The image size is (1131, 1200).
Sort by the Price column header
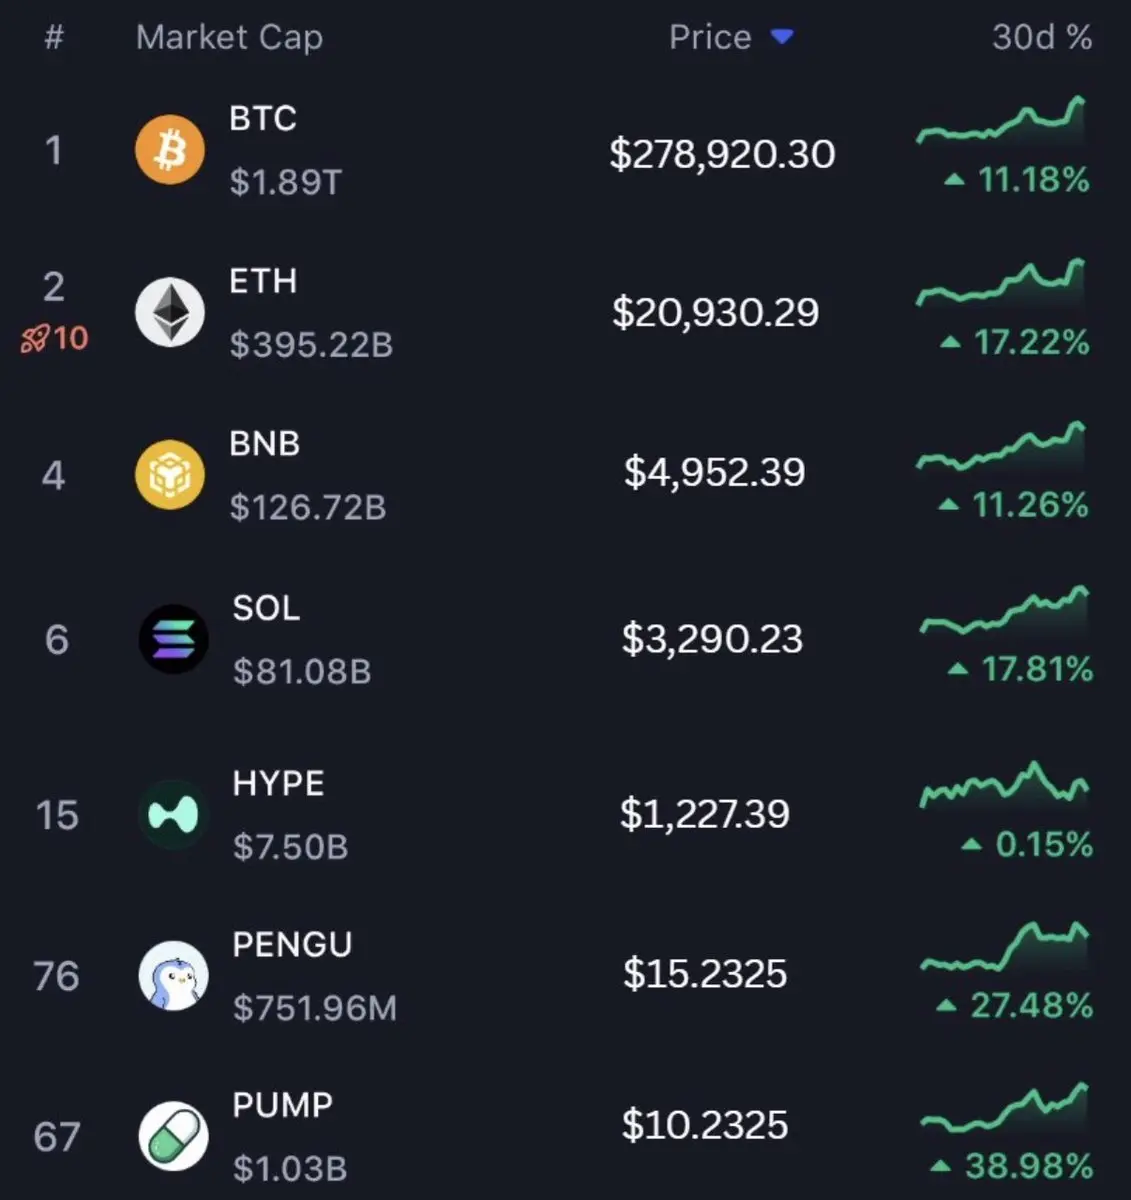click(710, 37)
